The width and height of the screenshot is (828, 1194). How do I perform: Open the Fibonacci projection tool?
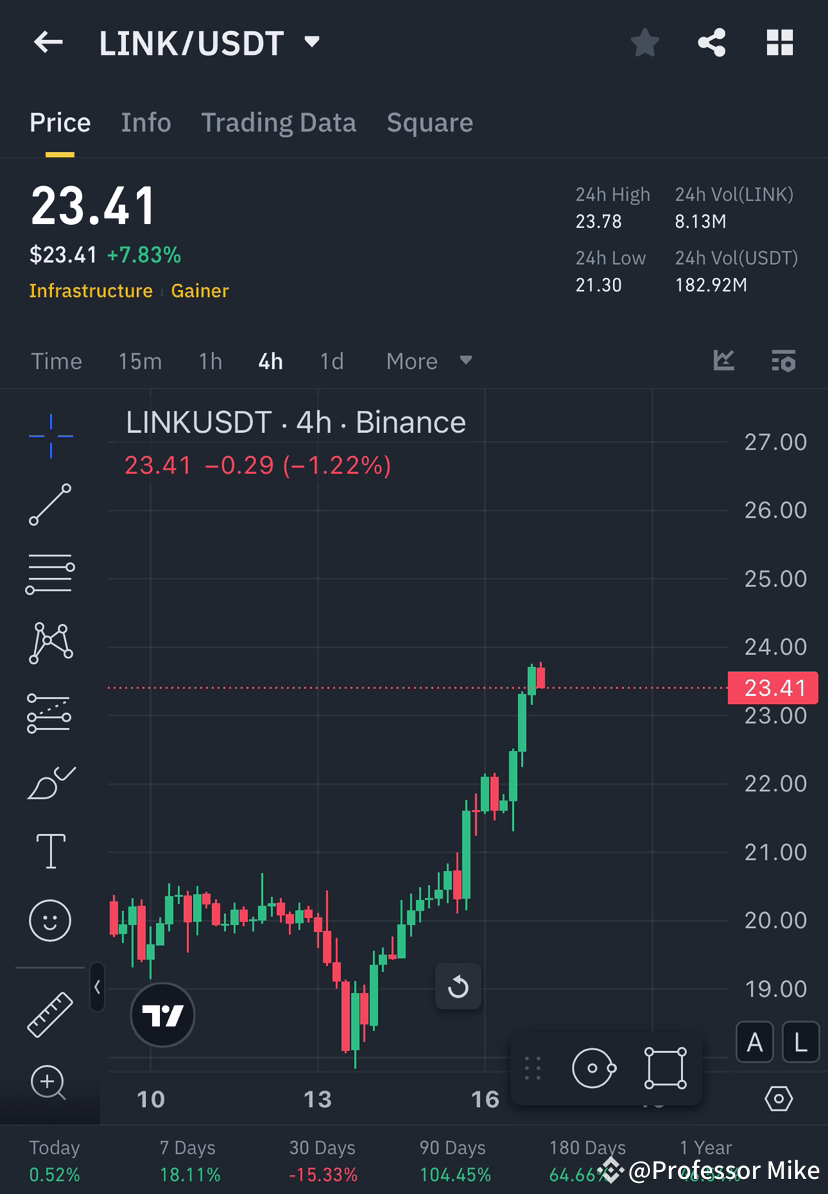point(50,712)
